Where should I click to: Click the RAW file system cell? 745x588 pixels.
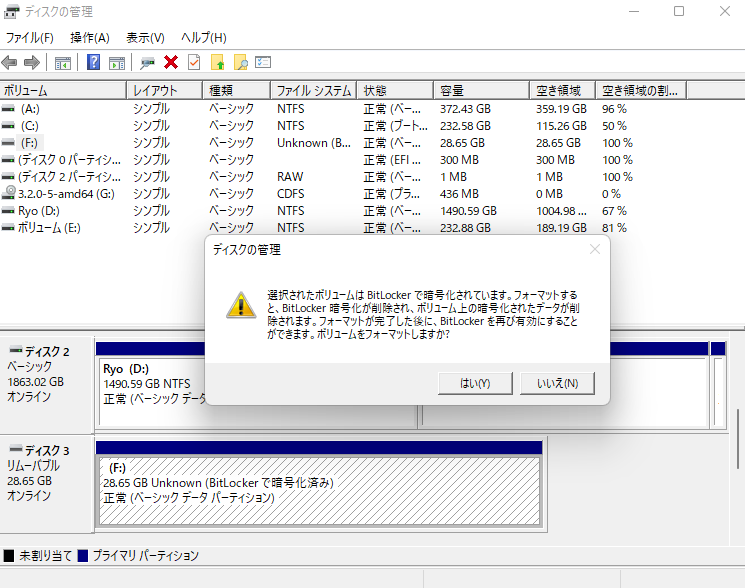coord(290,177)
